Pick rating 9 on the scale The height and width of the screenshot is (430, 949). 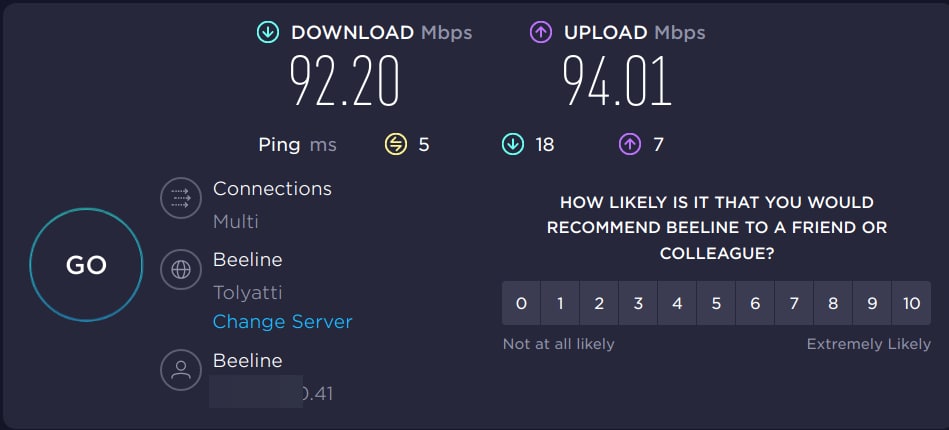[x=872, y=304]
